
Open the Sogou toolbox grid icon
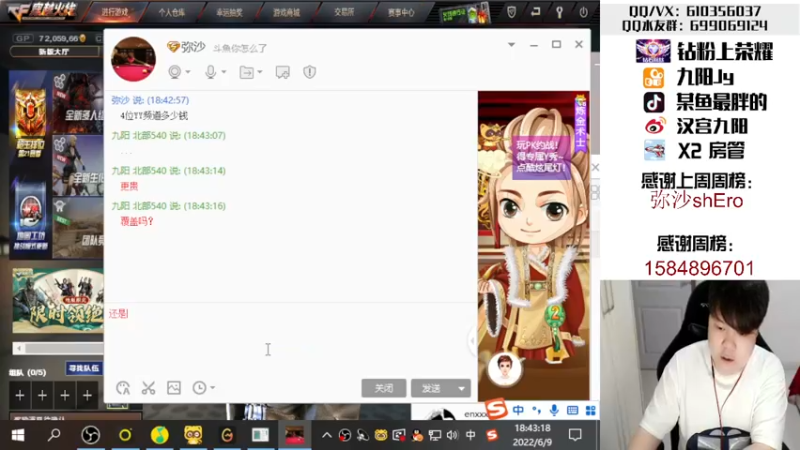(591, 410)
